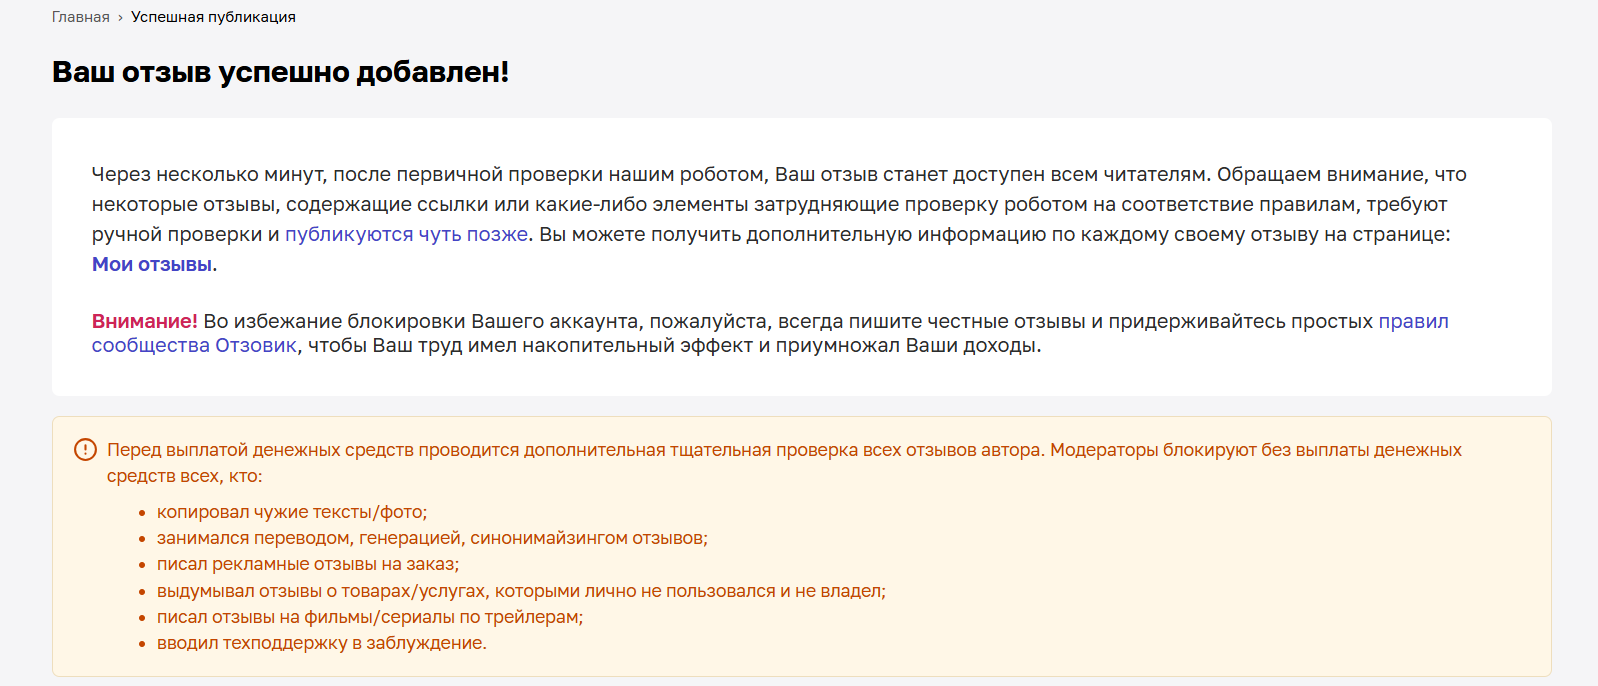Go to the Мои отзывы page
This screenshot has height=686, width=1598.
coord(152,264)
